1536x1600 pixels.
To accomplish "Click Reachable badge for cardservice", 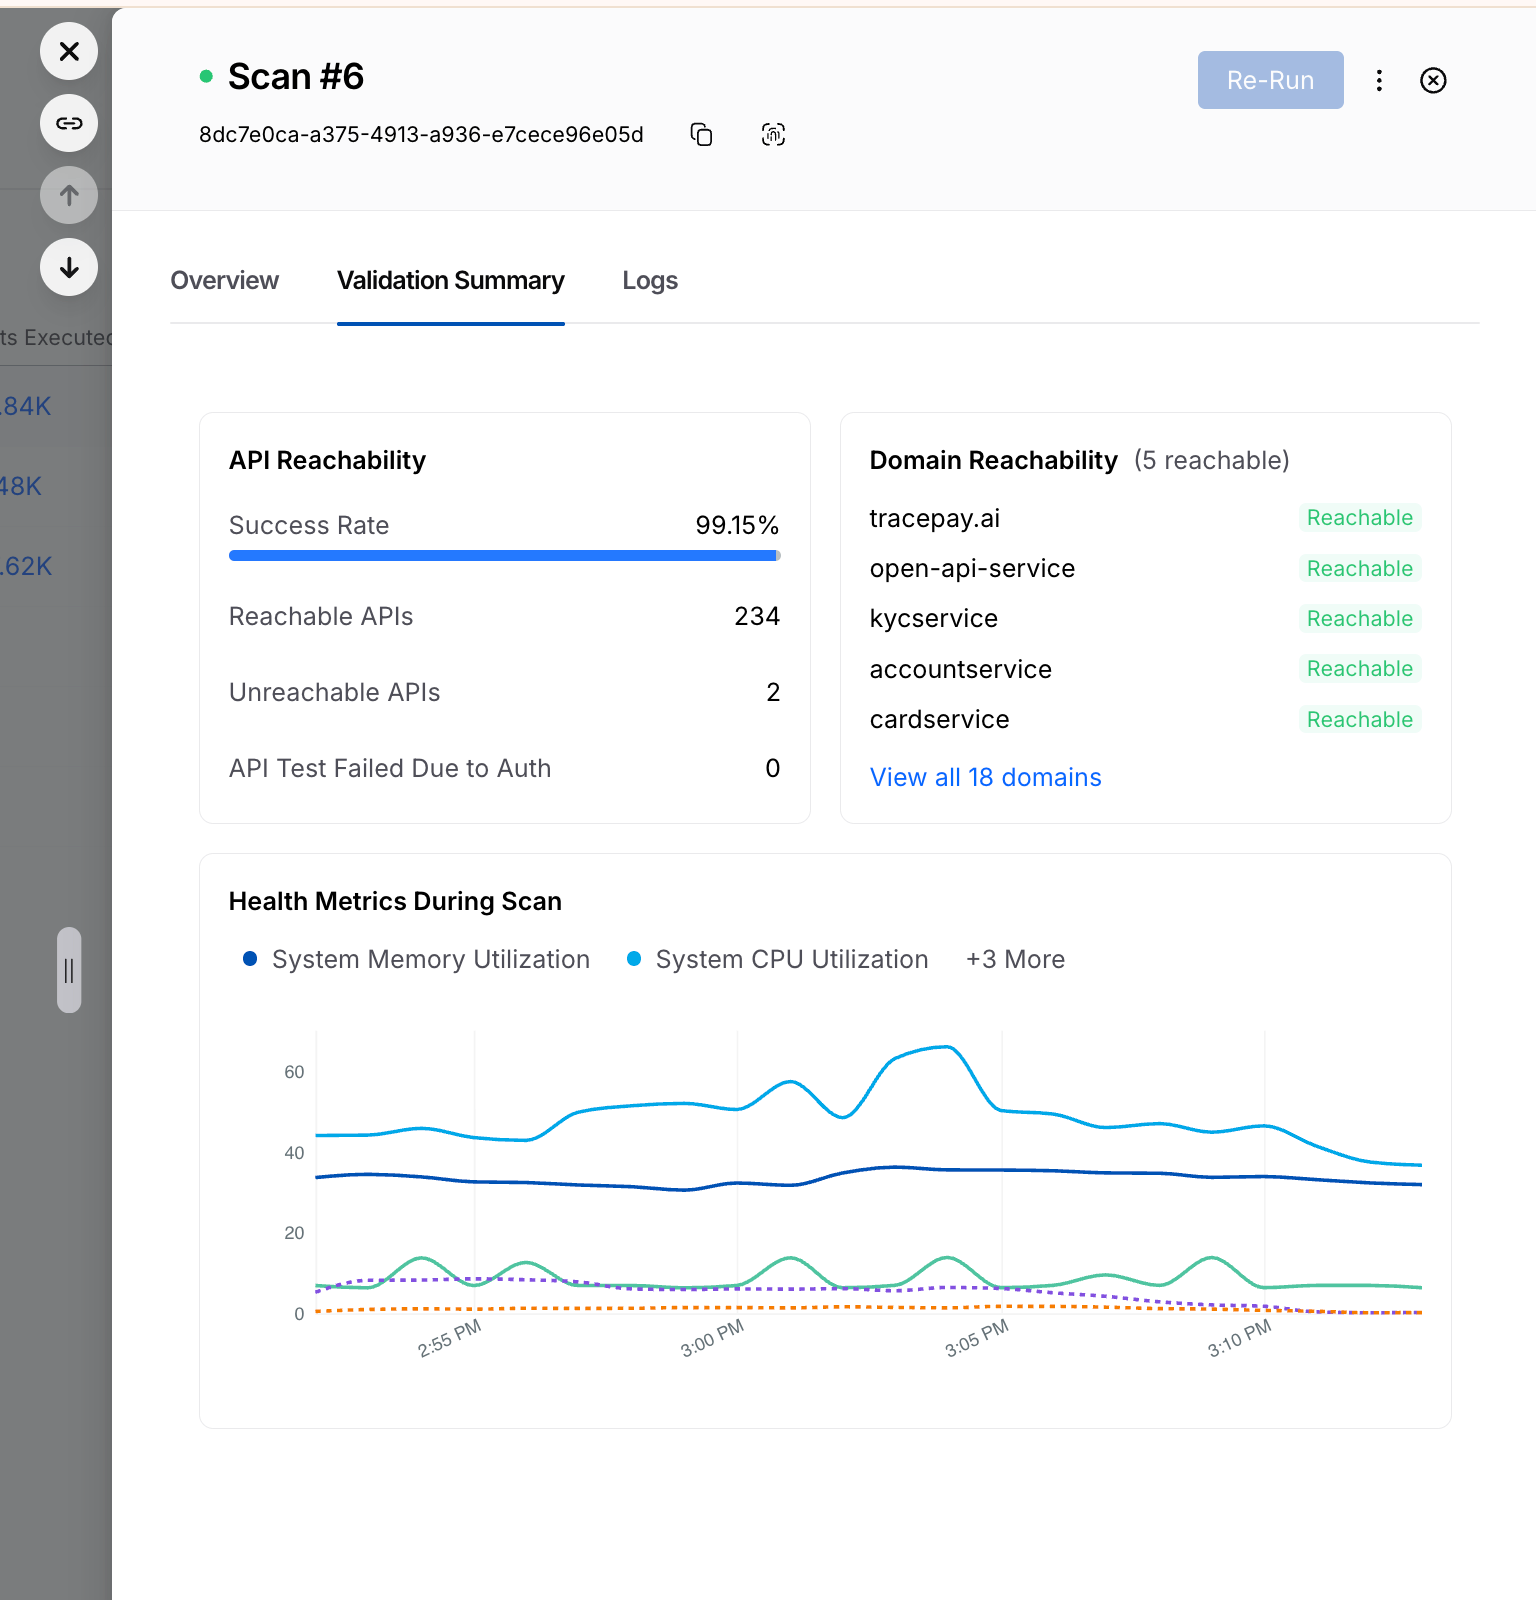I will click(x=1359, y=719).
